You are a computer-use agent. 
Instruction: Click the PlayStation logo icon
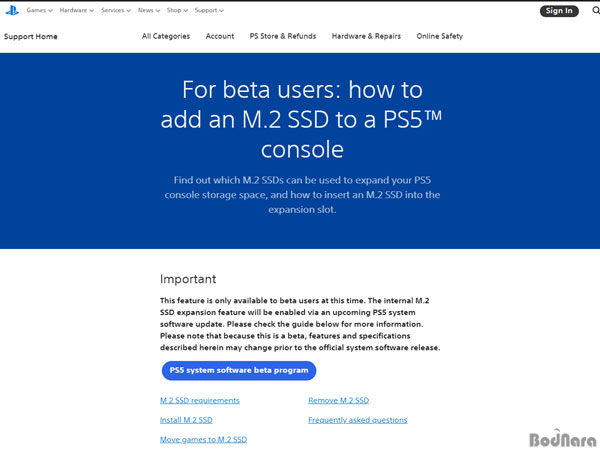12,11
